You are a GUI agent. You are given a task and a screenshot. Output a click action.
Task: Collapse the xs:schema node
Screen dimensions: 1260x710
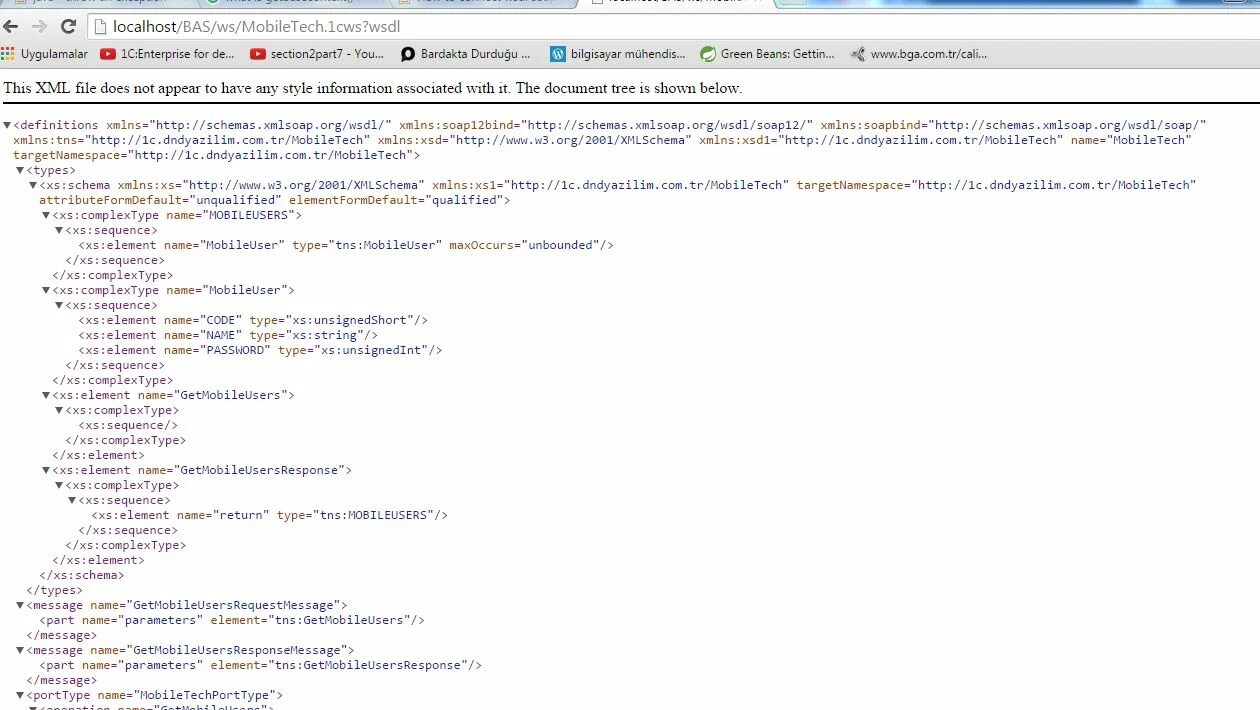(33, 185)
